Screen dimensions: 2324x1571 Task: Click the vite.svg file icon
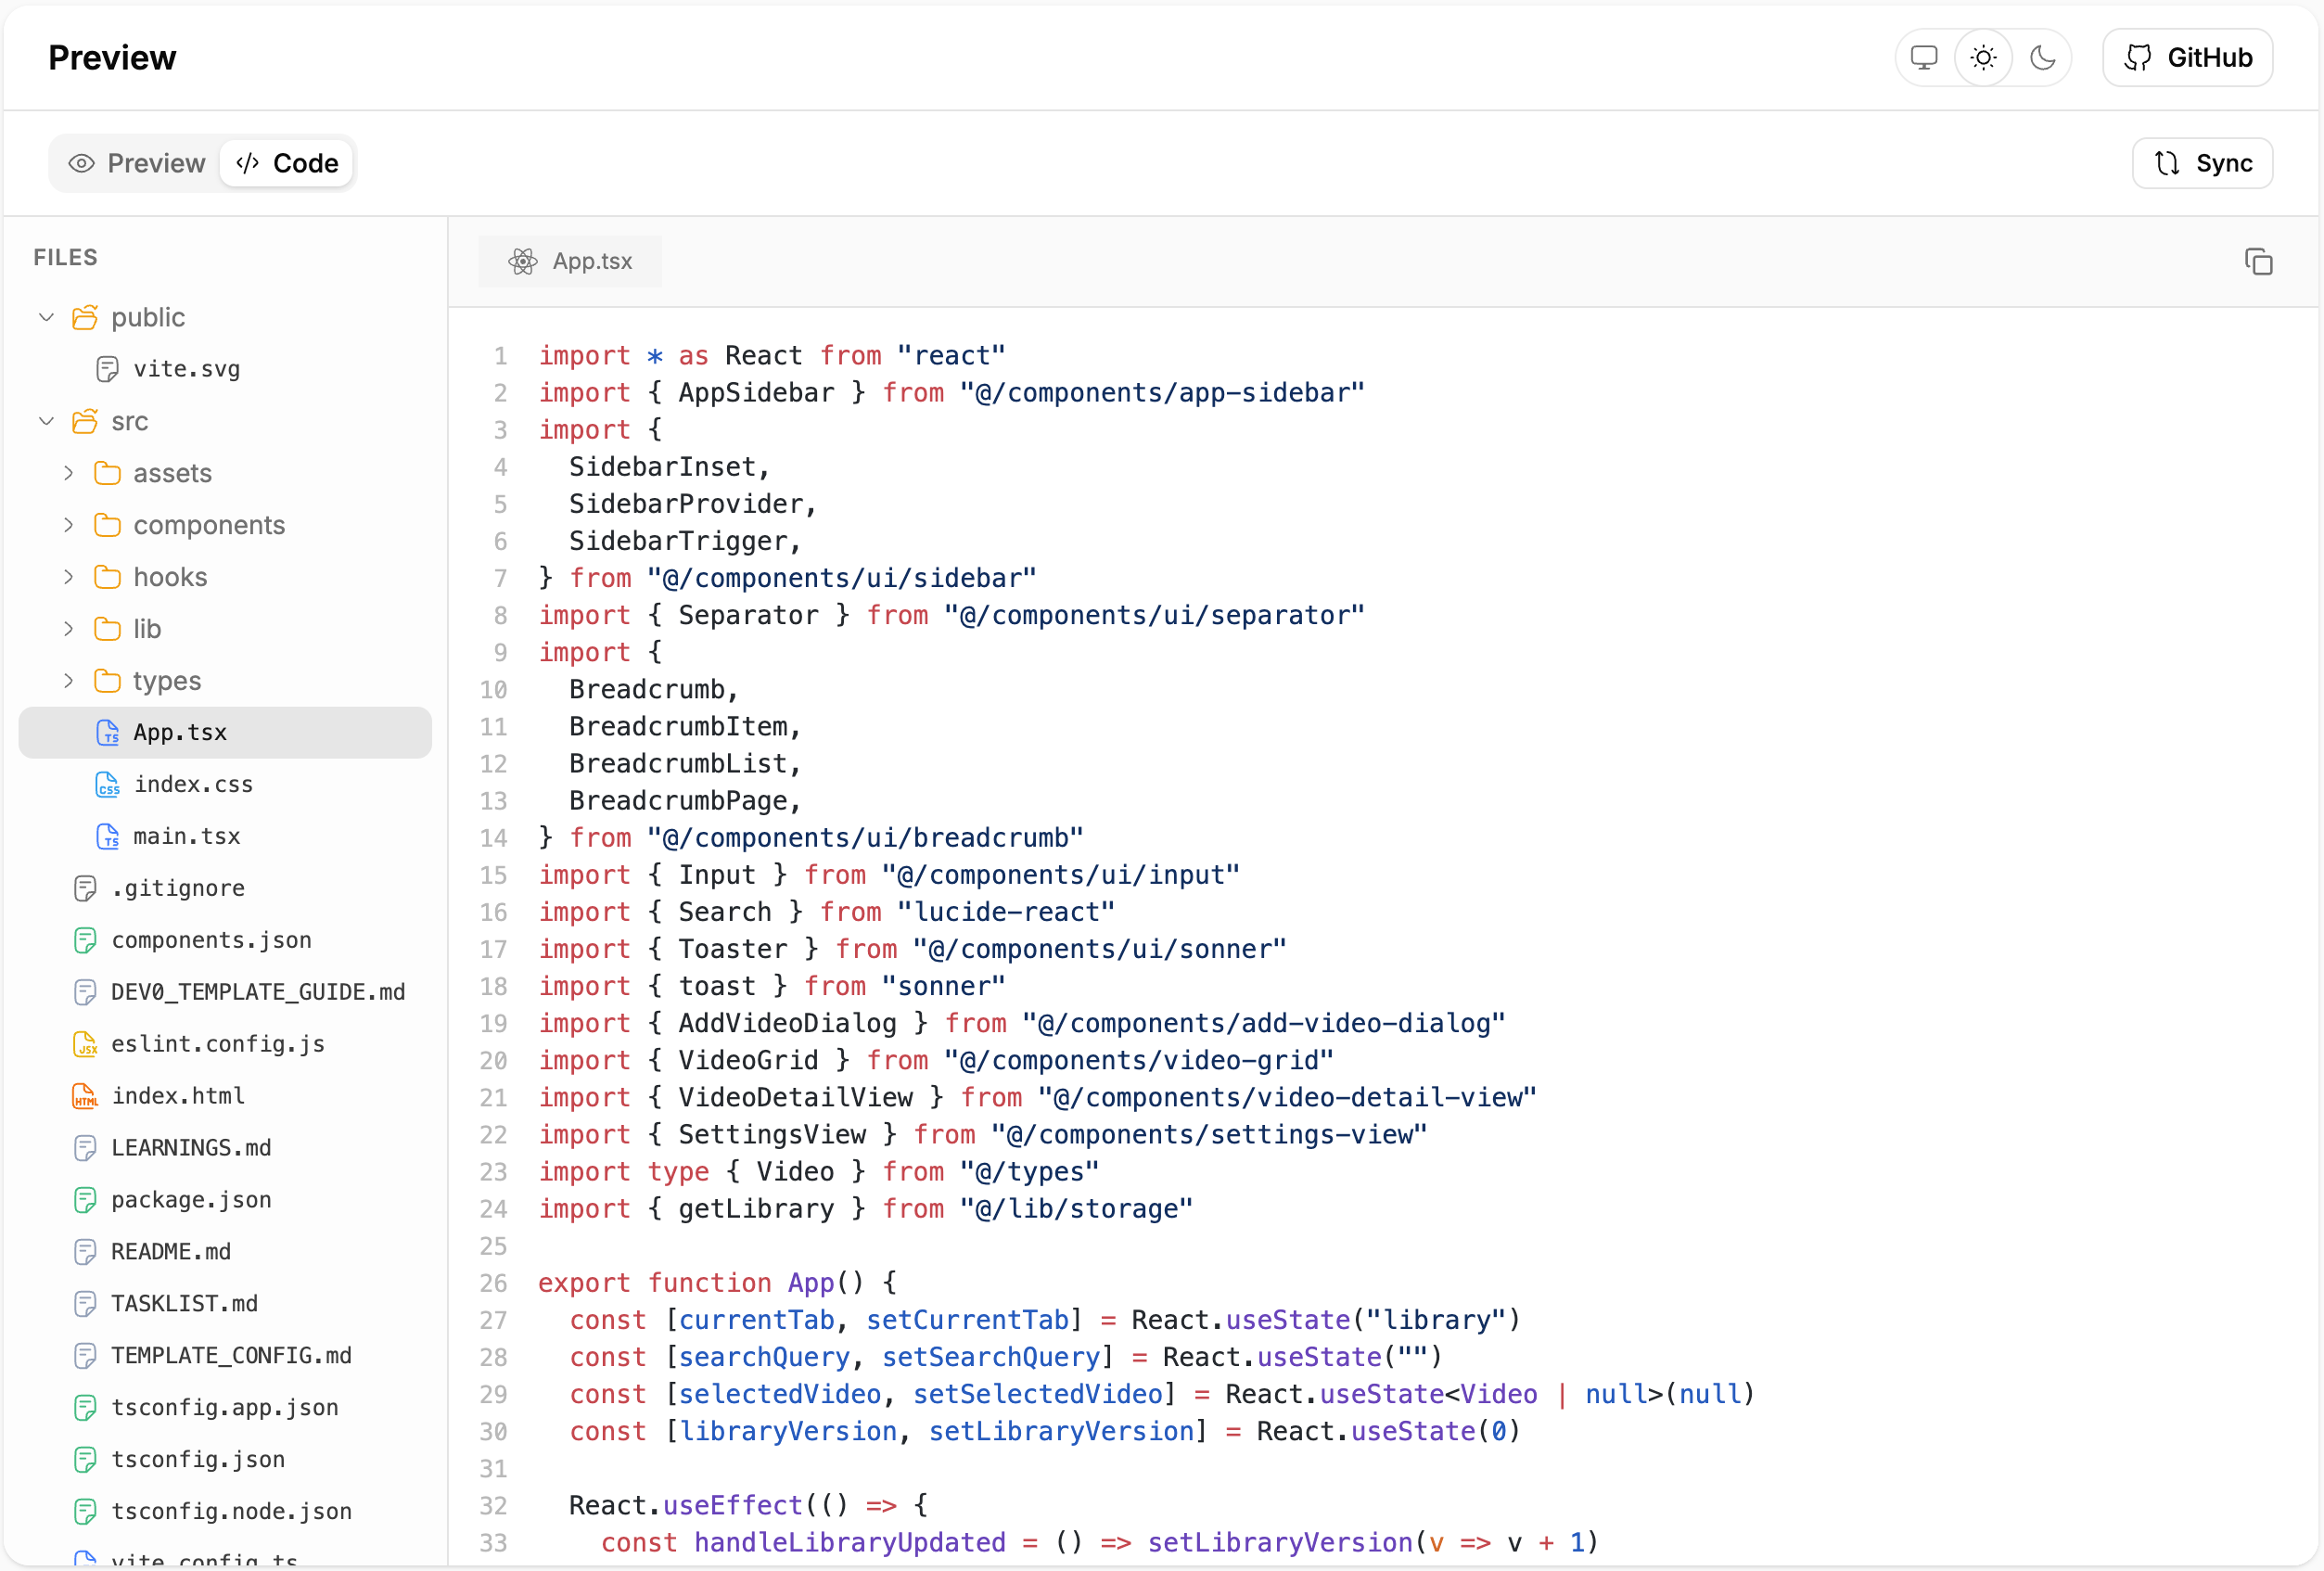coord(108,369)
